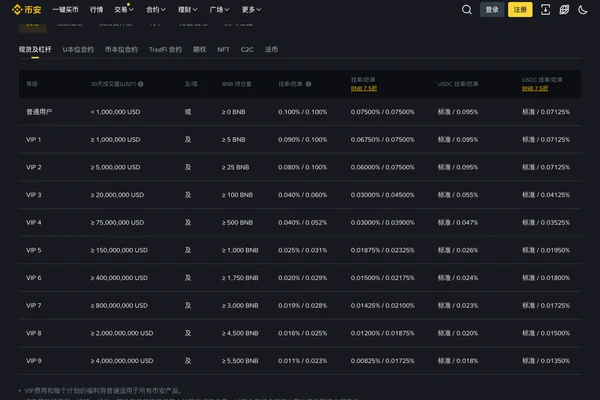
Task: Click '0.047%' USDC fee cell in VIP 4 row
Action: tap(458, 222)
